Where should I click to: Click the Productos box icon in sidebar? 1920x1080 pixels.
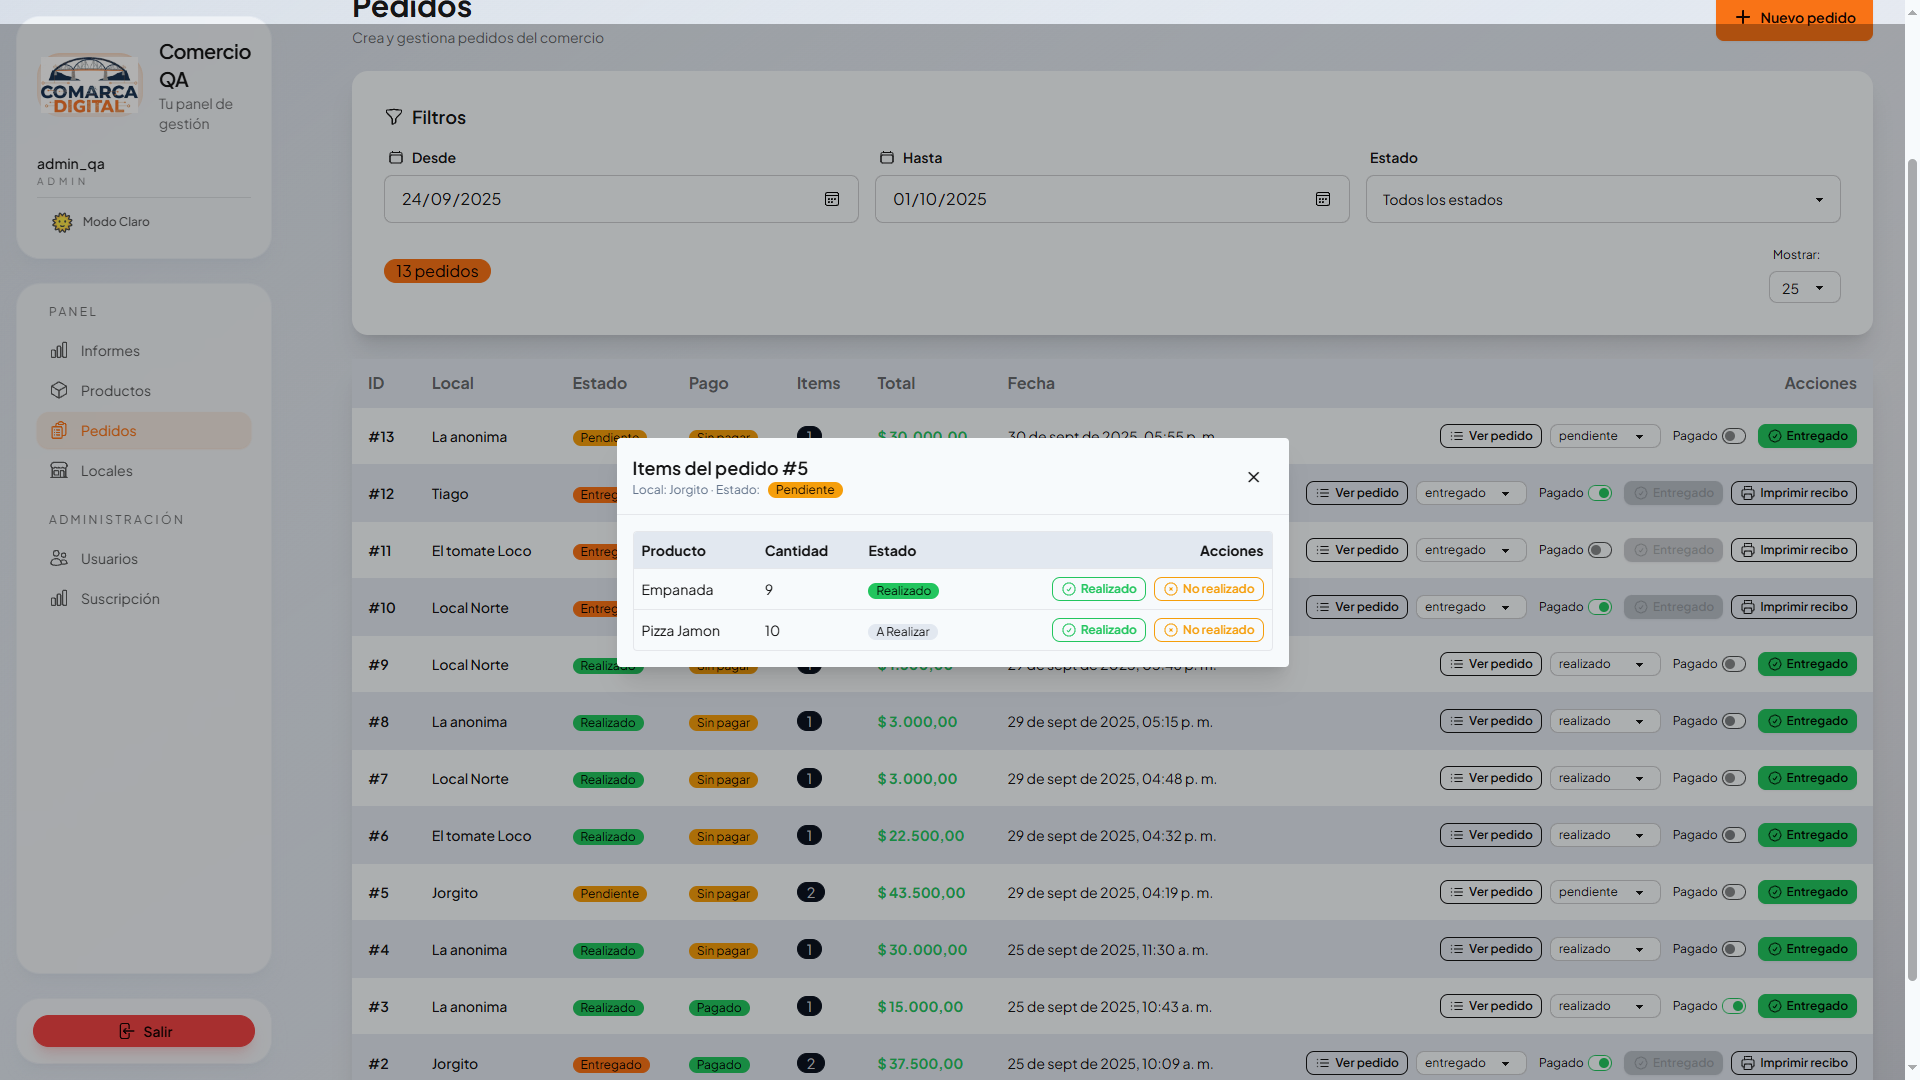(x=59, y=391)
